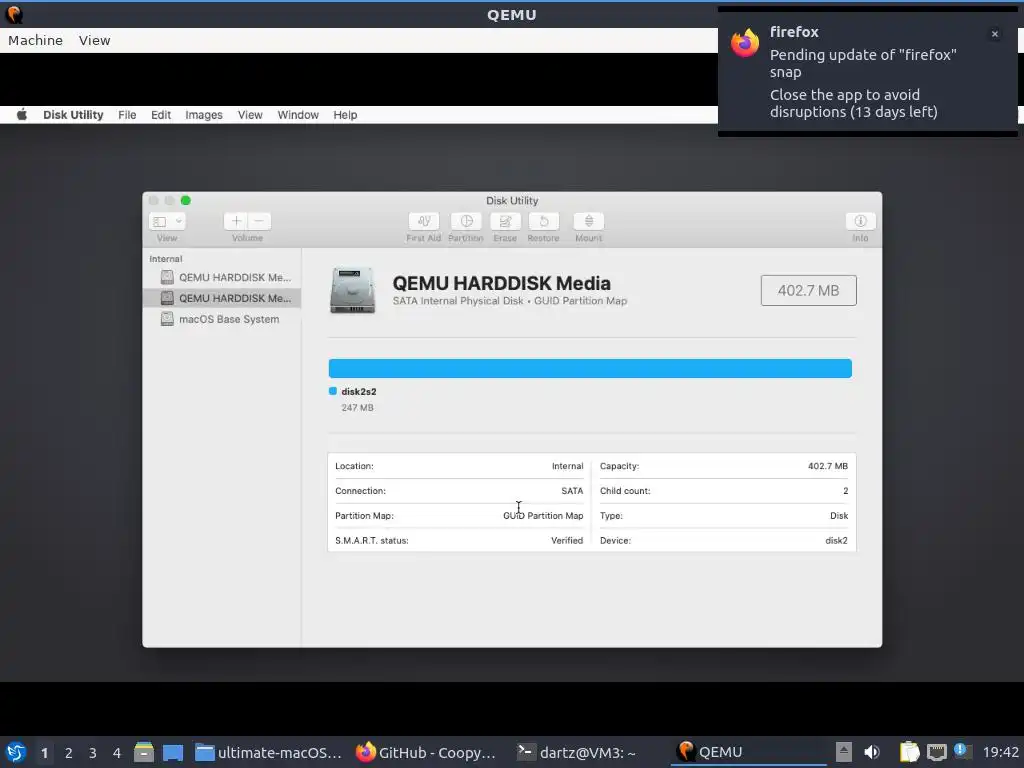
Task: Open the QEMU View menu
Action: 95,40
